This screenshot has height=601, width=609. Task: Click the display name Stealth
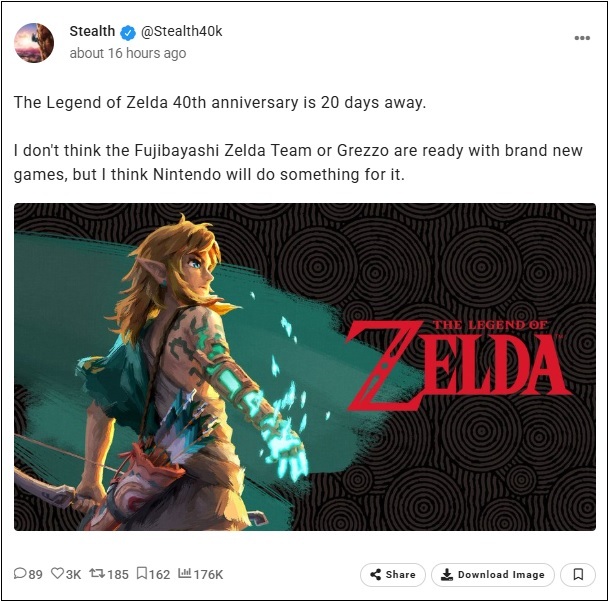coord(92,31)
